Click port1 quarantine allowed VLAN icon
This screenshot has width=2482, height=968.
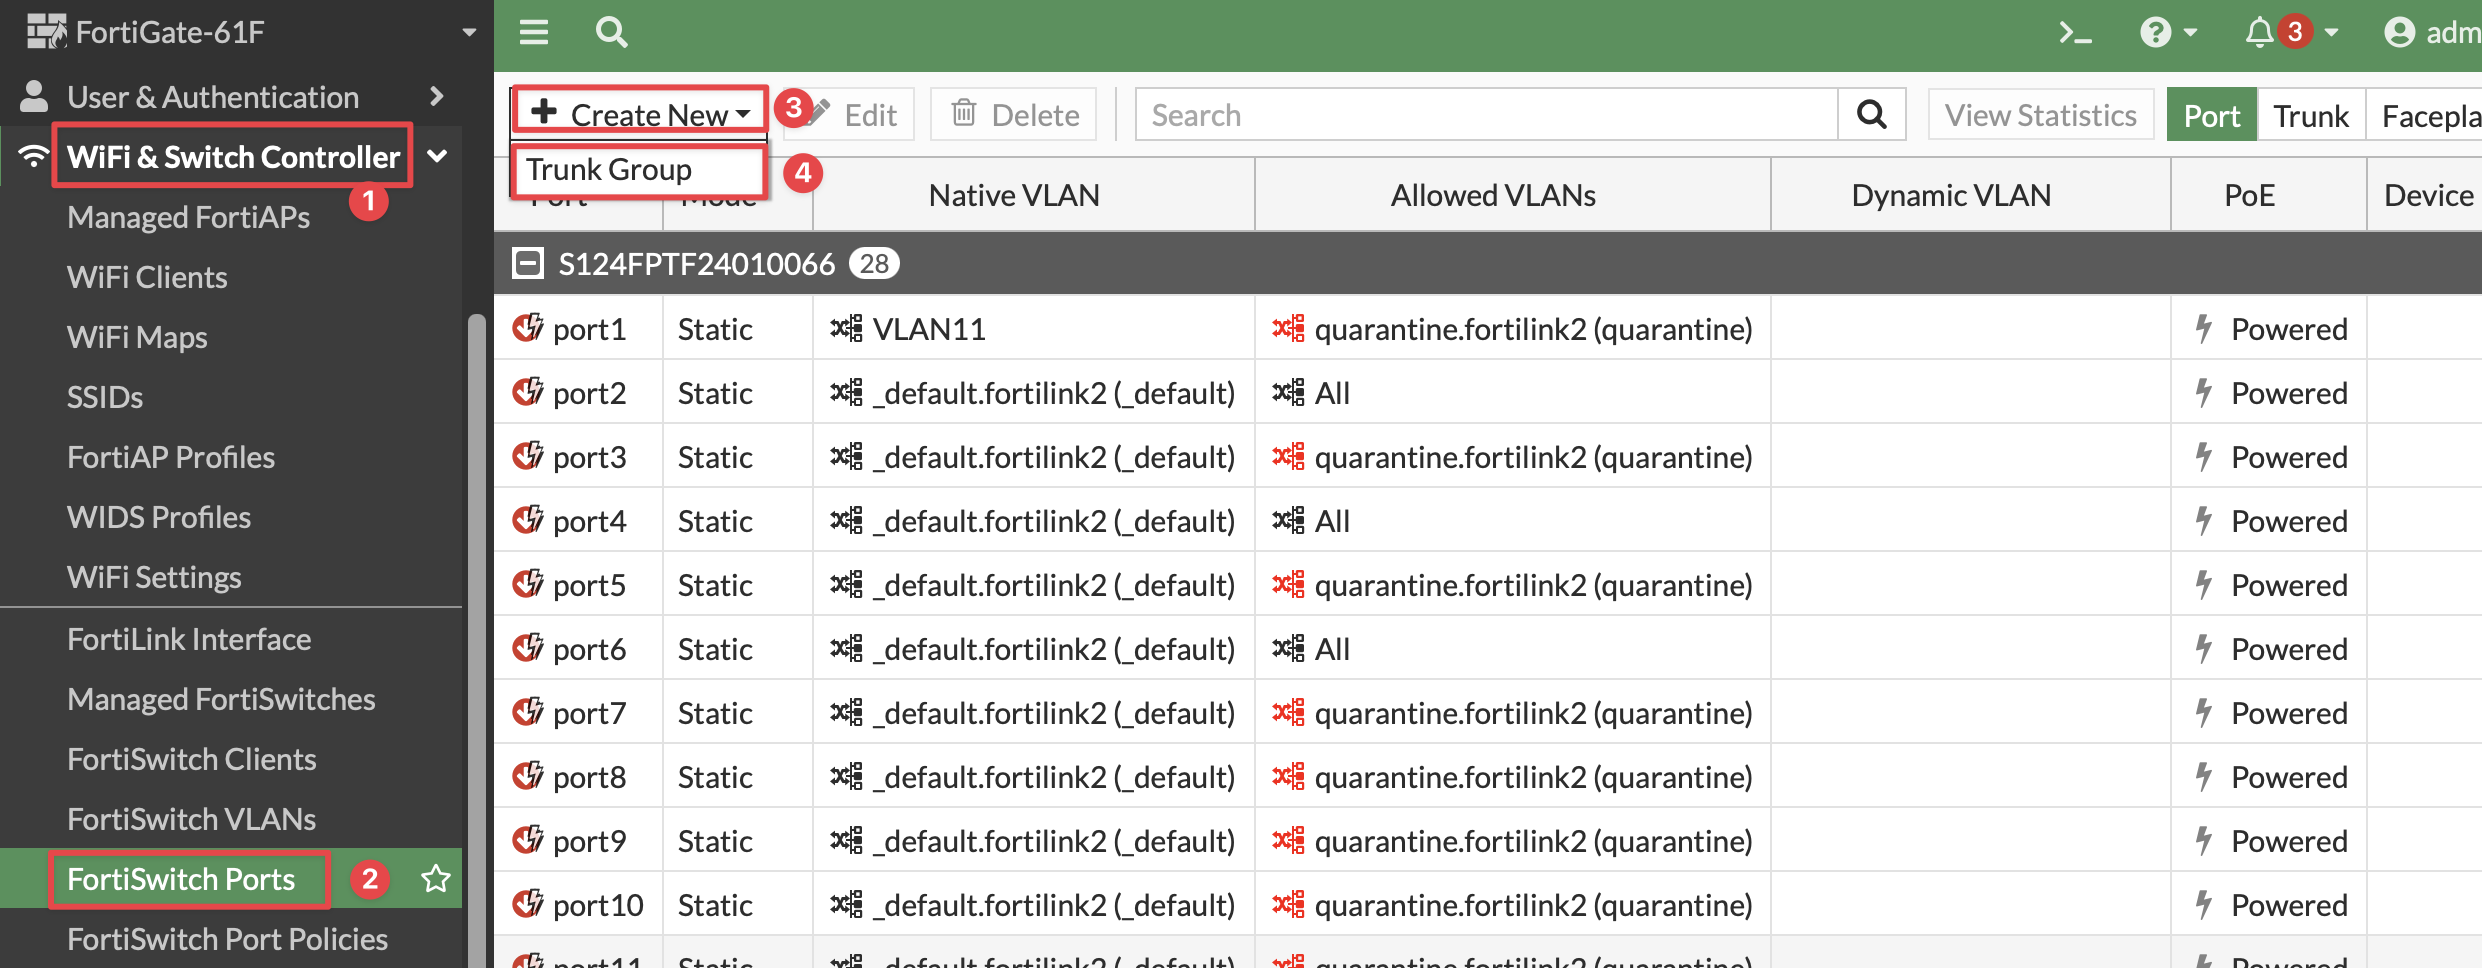click(x=1288, y=328)
